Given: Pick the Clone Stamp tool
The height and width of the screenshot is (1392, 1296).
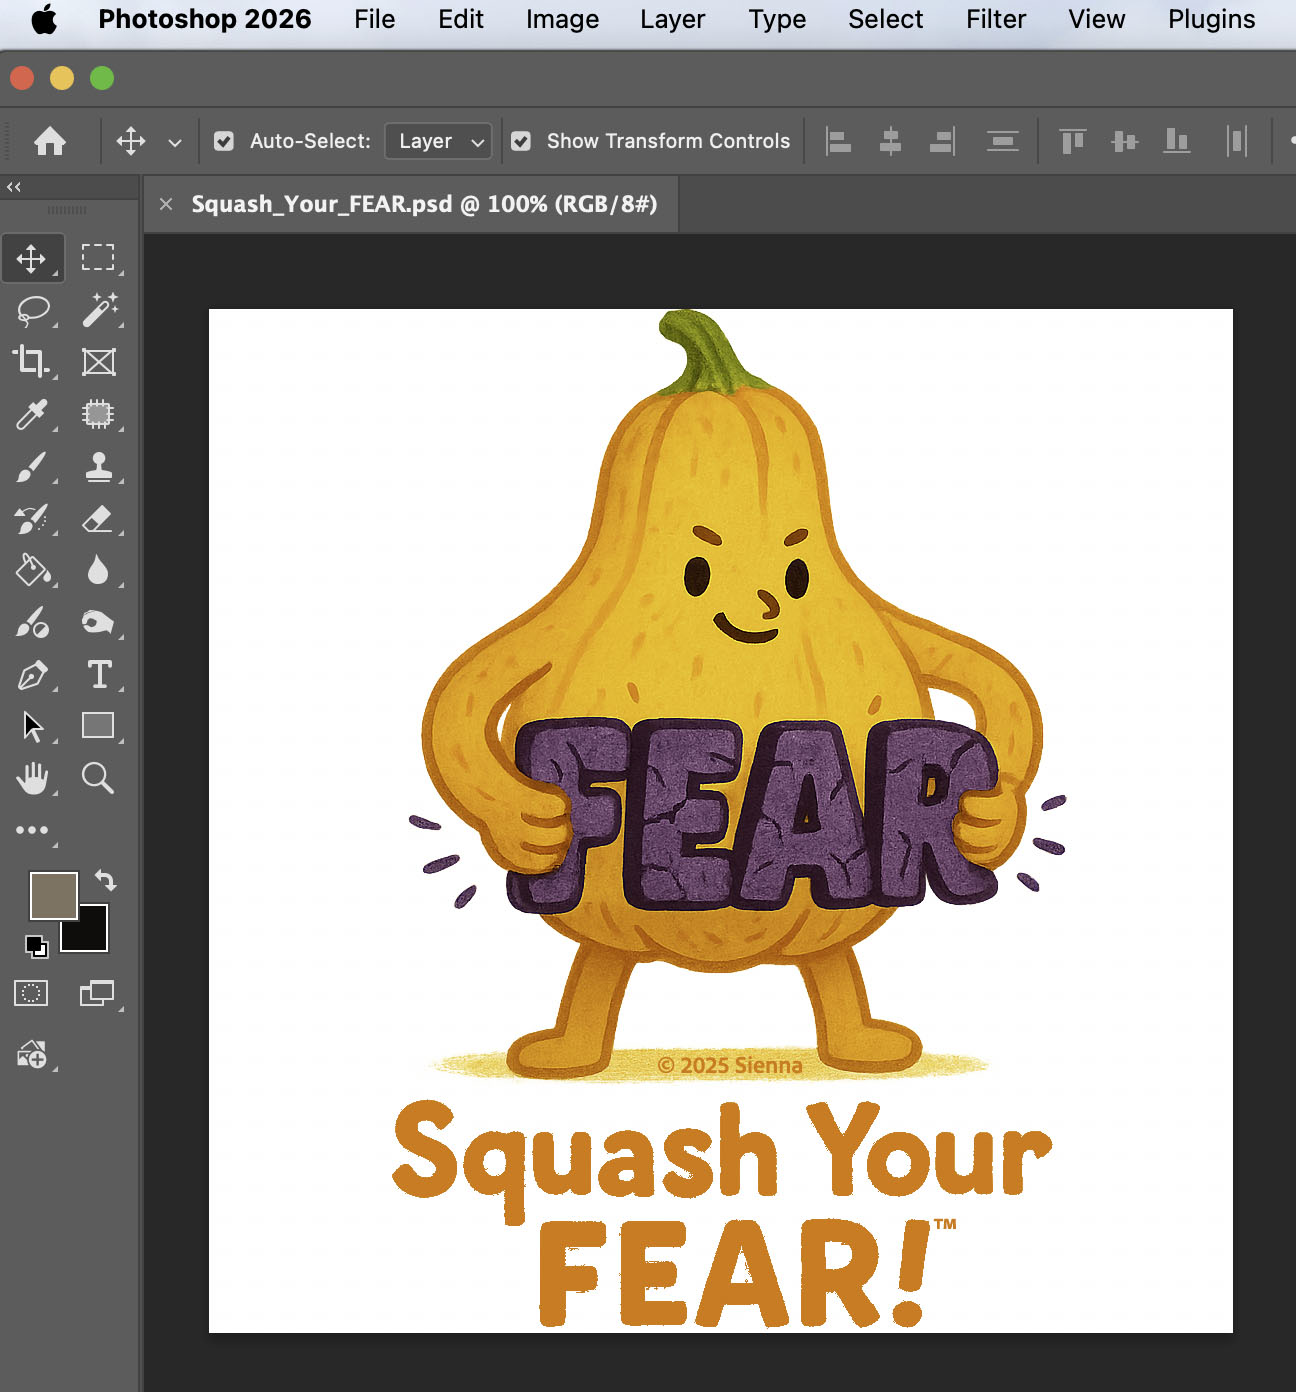Looking at the screenshot, I should [x=98, y=466].
